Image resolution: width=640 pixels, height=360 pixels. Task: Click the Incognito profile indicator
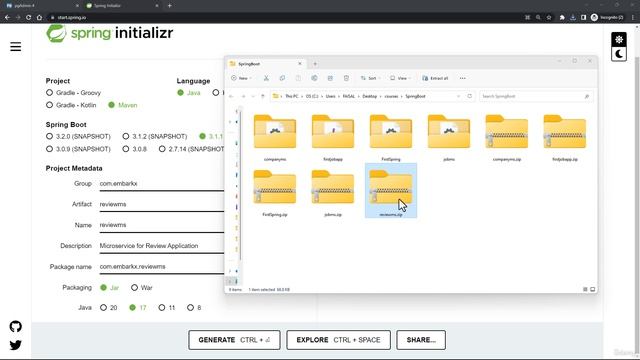pos(607,18)
